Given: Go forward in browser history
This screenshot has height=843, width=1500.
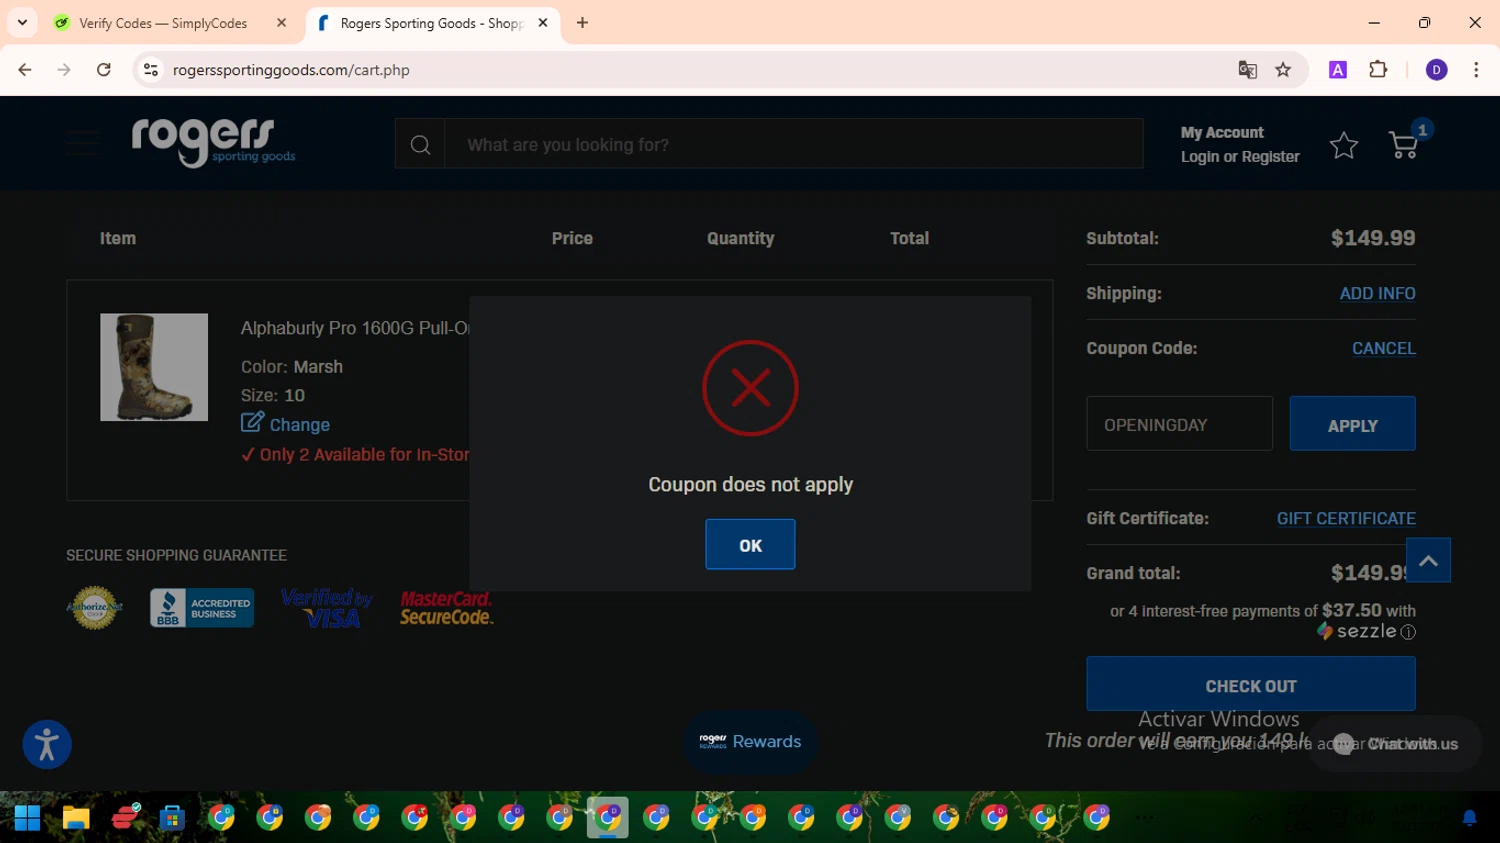Looking at the screenshot, I should tap(64, 70).
